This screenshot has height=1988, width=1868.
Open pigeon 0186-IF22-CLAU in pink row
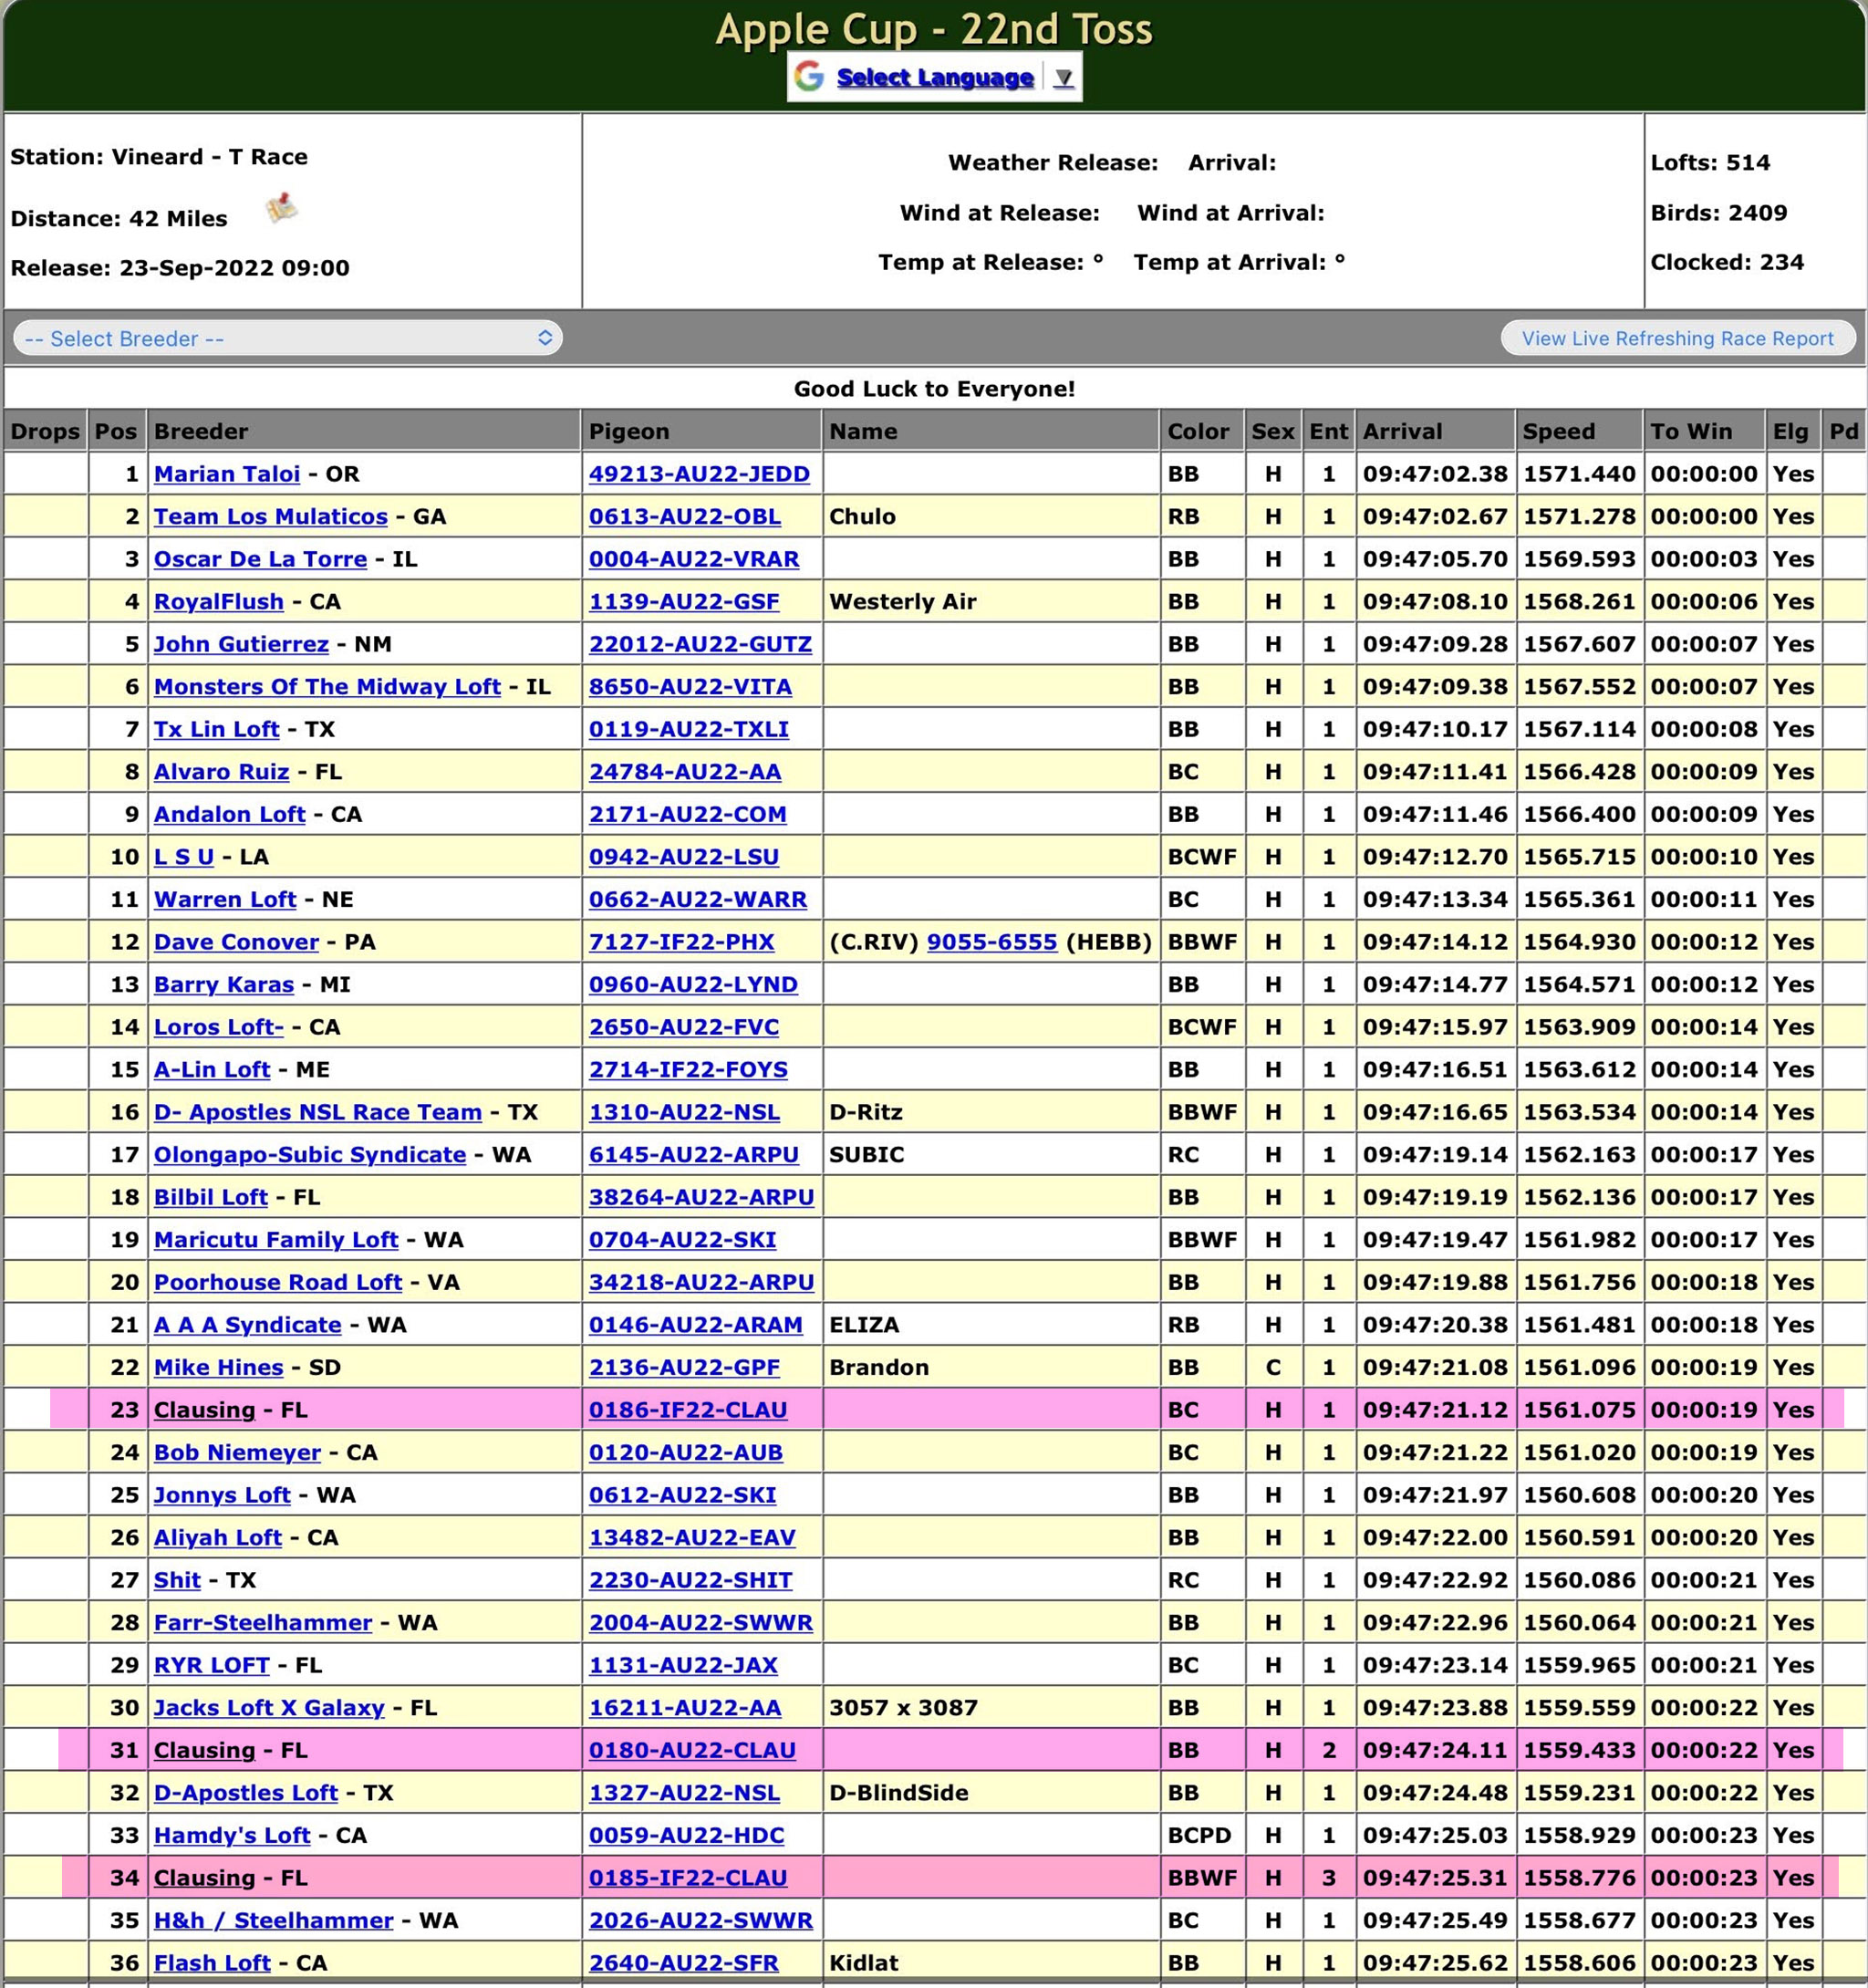(688, 1410)
